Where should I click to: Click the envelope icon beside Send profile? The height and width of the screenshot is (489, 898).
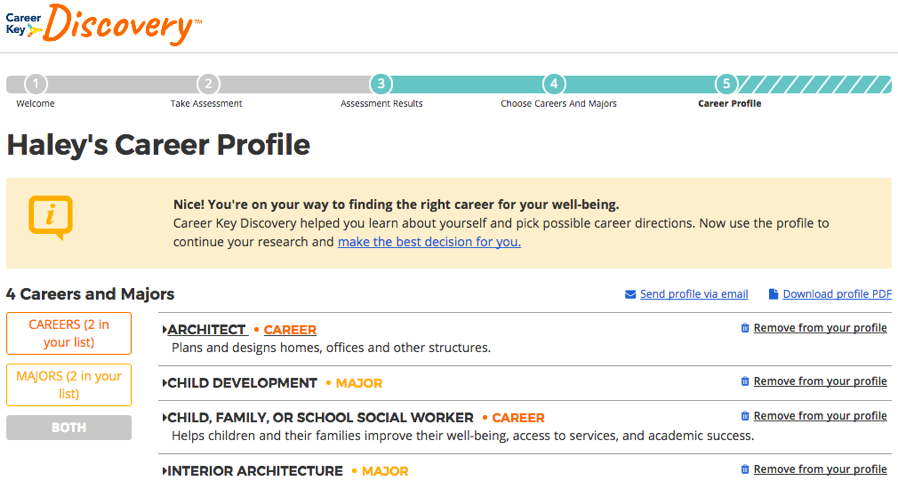[630, 294]
